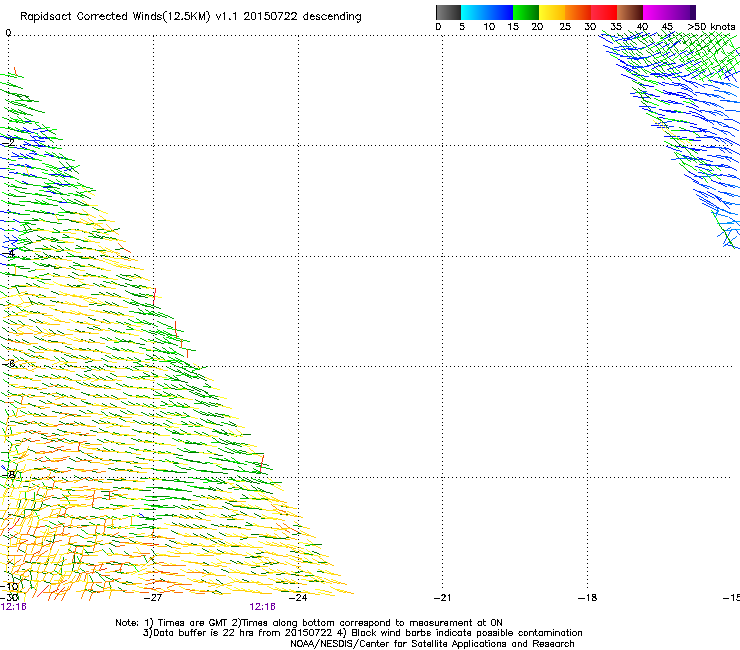Click the 'Times are GMT' note line
This screenshot has height=650, width=740.
click(x=309, y=623)
